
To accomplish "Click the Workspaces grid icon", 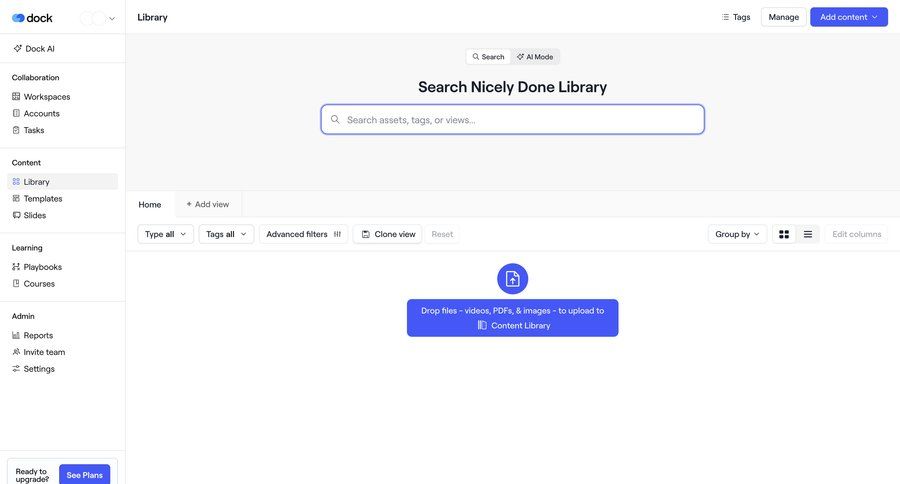I will (x=16, y=96).
